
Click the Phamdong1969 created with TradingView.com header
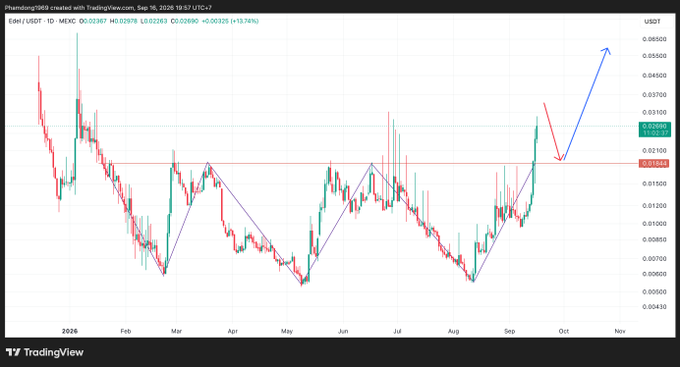[x=108, y=8]
